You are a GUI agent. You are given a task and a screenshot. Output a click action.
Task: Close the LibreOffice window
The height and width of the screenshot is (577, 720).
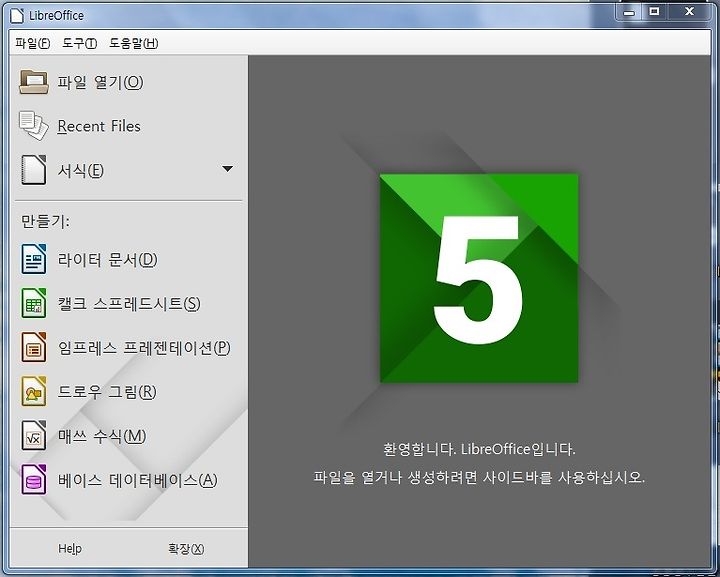tap(689, 12)
